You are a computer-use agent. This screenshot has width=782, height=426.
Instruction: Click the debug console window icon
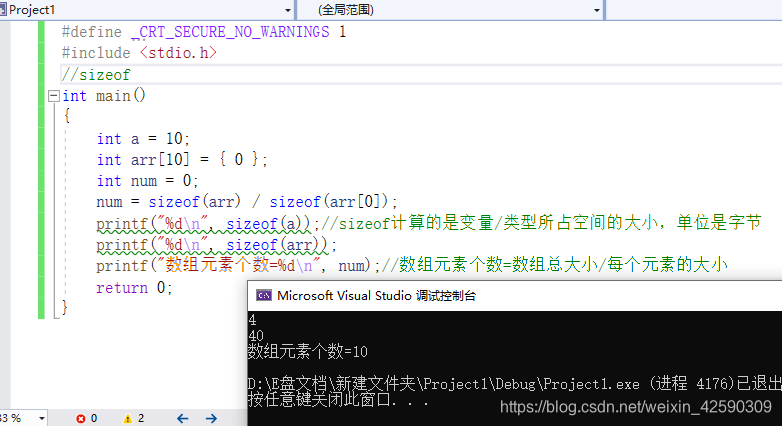point(264,295)
